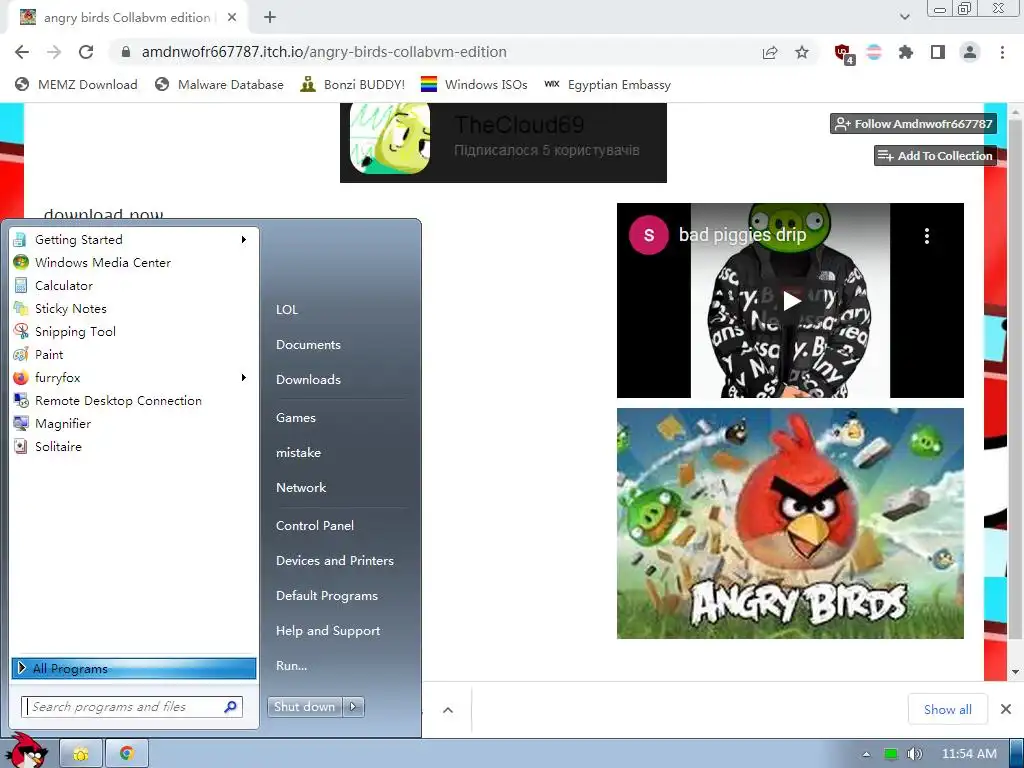Close the angry birds Collabvm tab
This screenshot has height=768, width=1024.
[x=232, y=18]
